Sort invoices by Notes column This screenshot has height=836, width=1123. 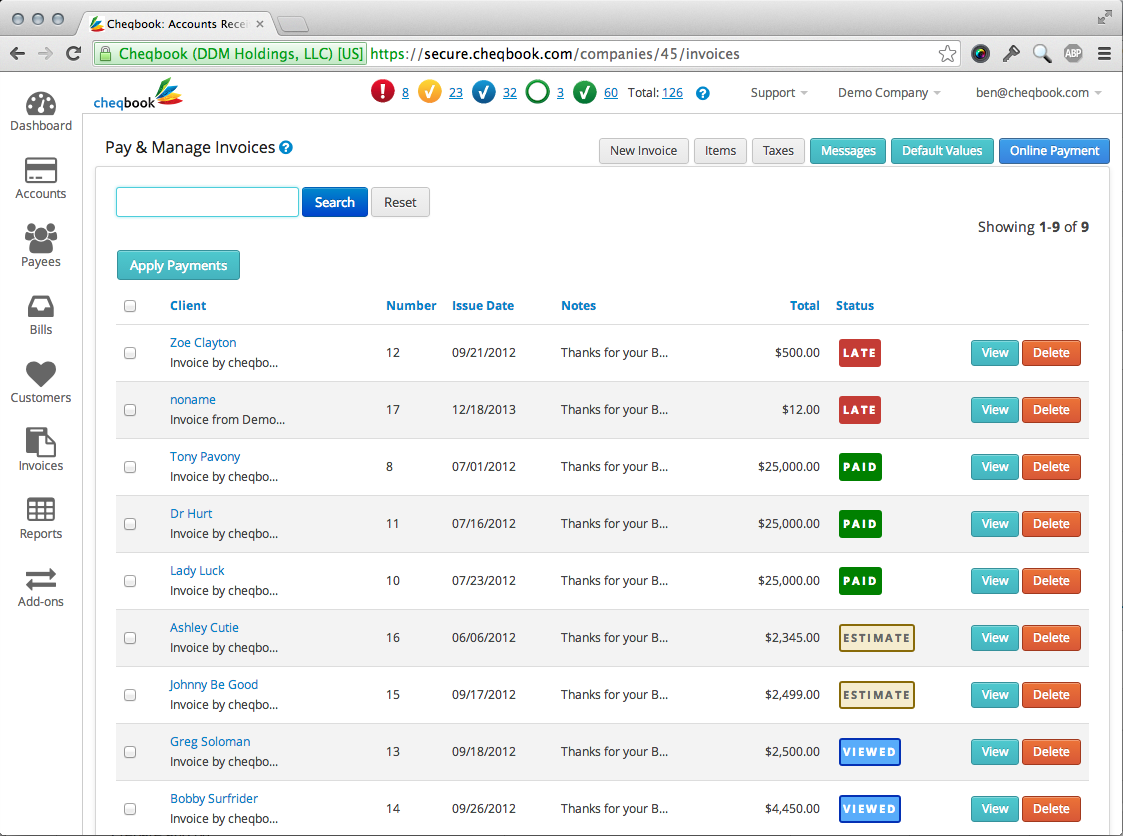578,306
